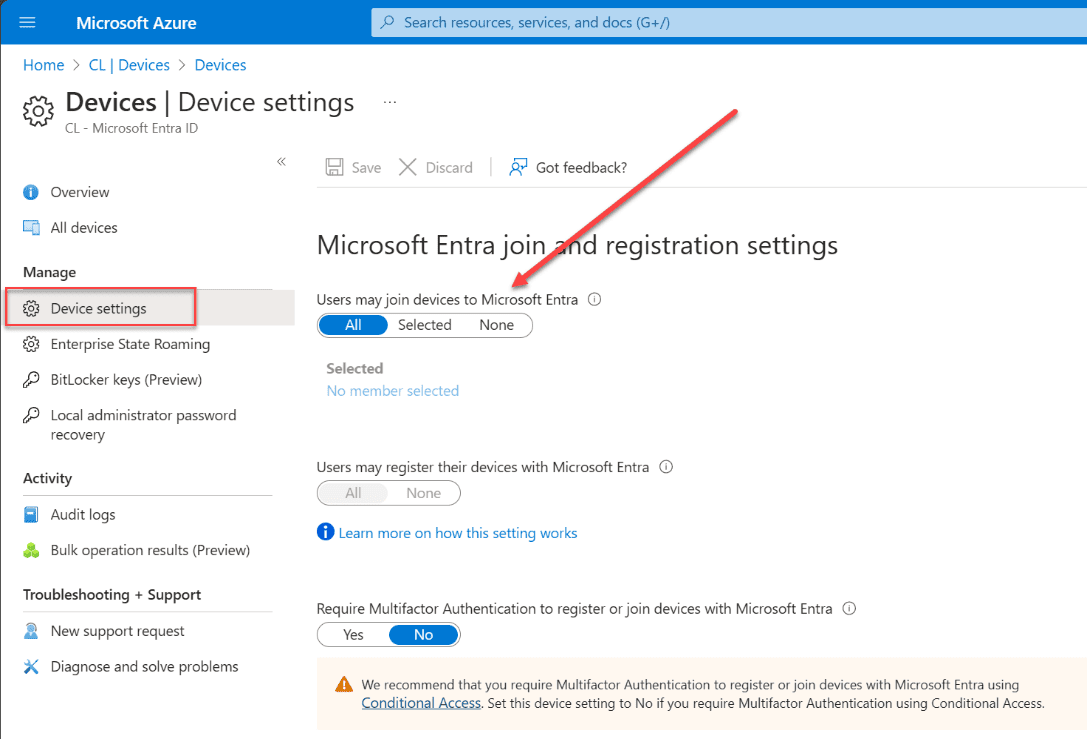Click the Diagnose and solve problems wrench icon

[31, 666]
